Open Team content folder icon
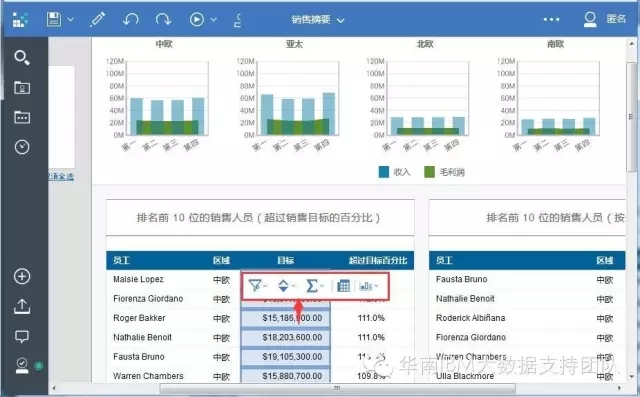This screenshot has height=397, width=640. pos(22,117)
